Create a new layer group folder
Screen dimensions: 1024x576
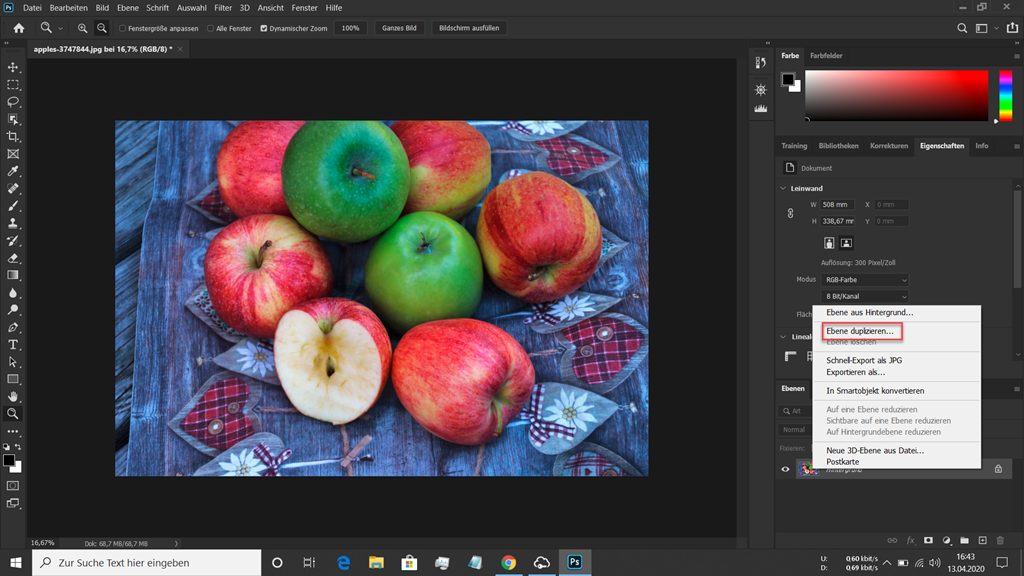[x=965, y=540]
